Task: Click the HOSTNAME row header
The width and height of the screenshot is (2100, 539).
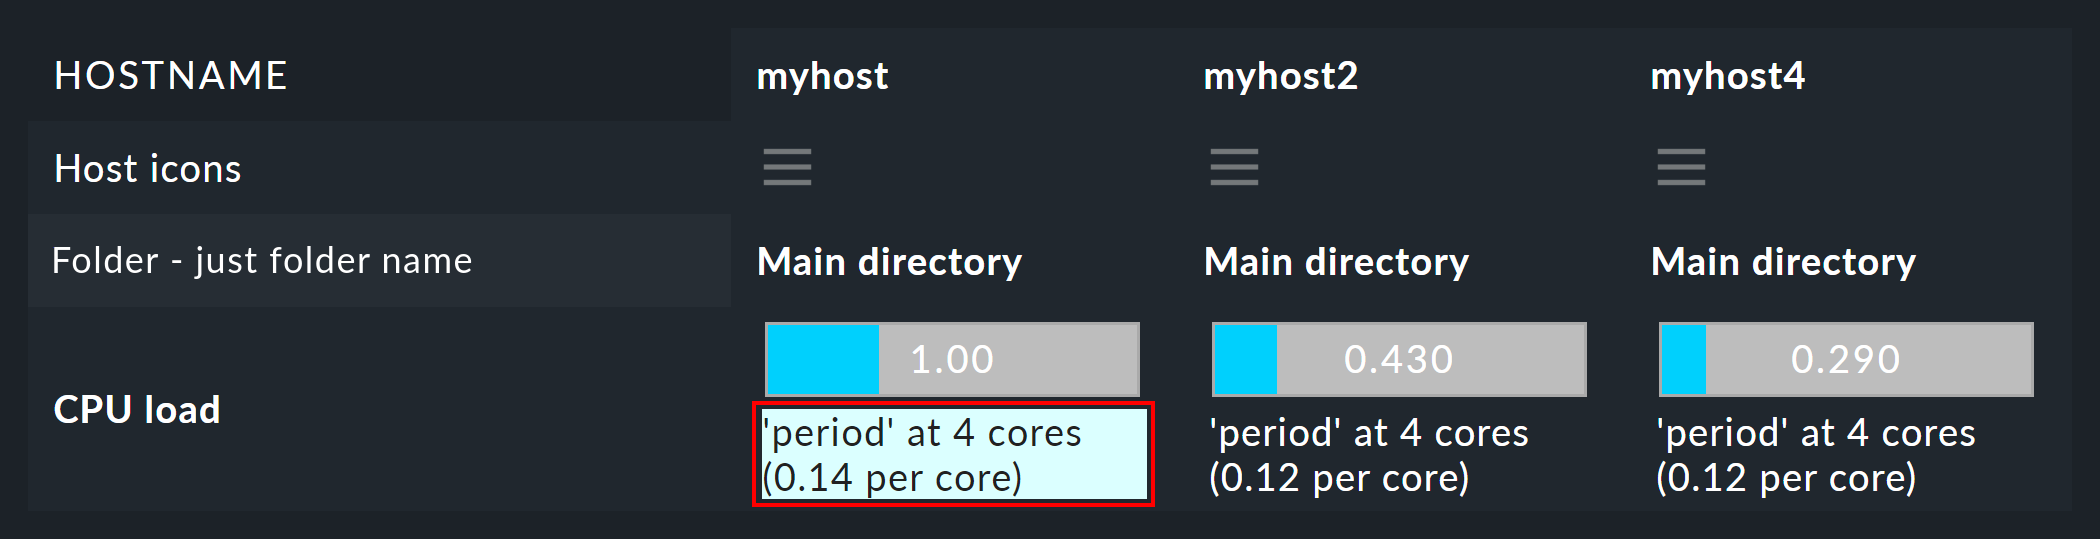Action: coord(171,76)
